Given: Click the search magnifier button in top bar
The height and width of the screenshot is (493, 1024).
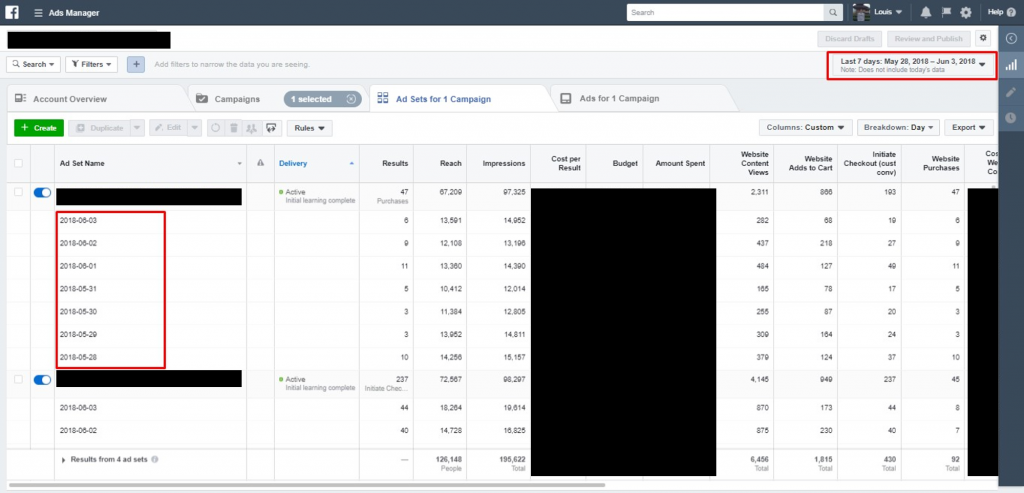Looking at the screenshot, I should pos(833,12).
